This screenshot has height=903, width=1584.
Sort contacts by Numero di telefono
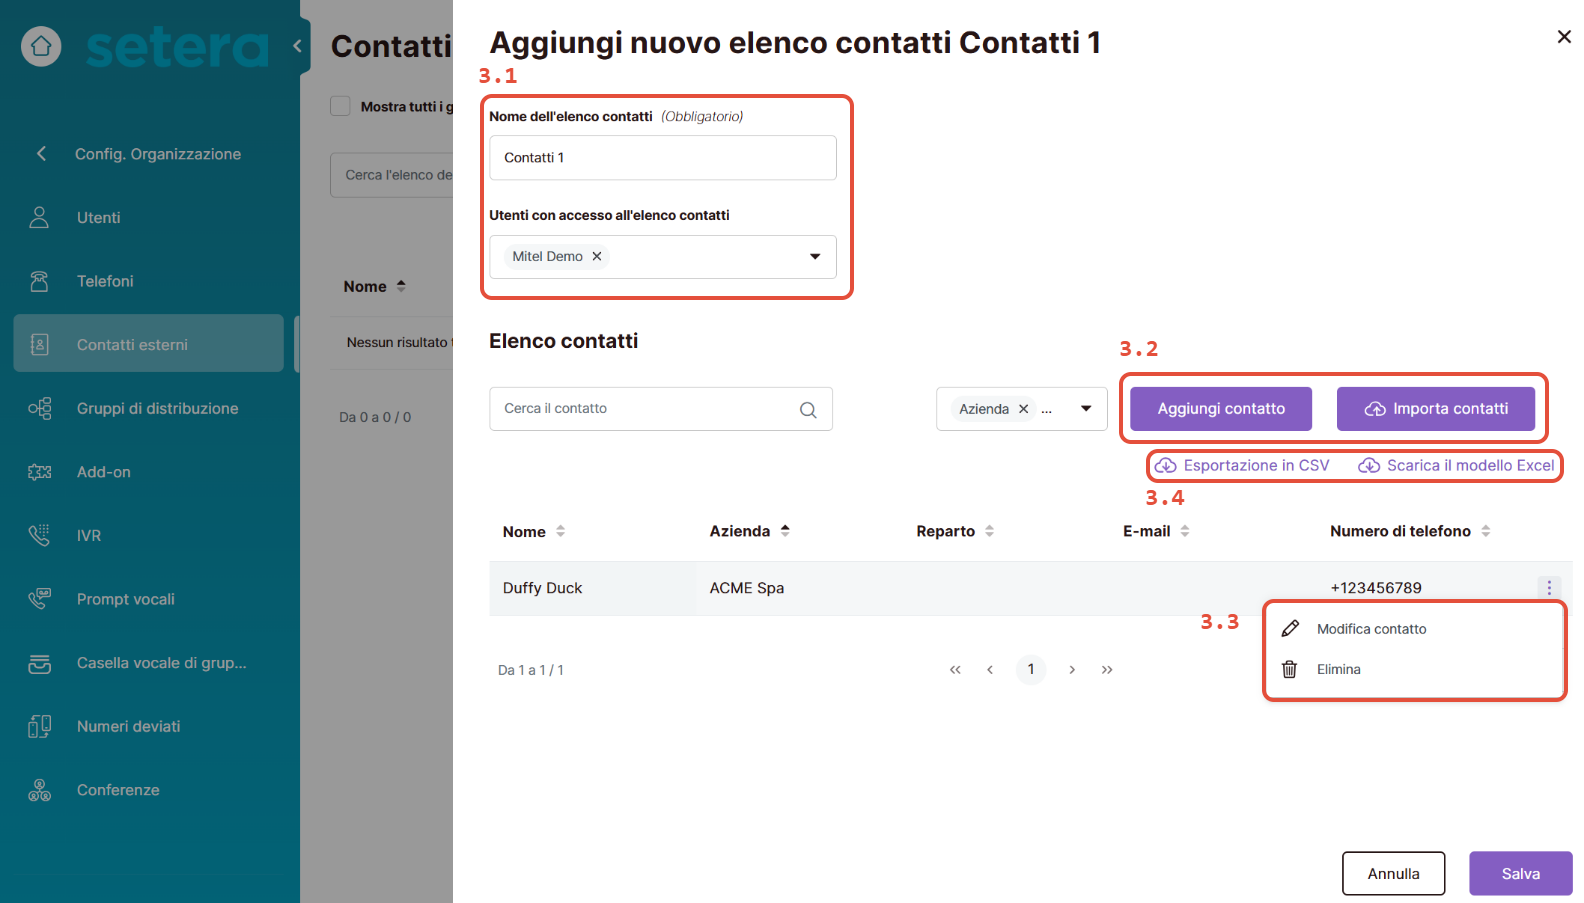coord(1486,532)
